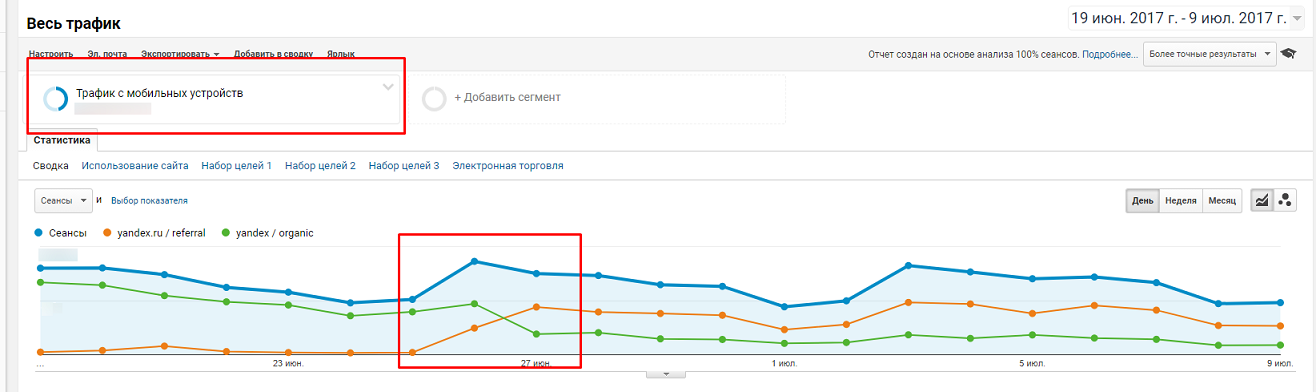Click the empty add-segment circle icon
The image size is (1316, 392).
point(434,98)
